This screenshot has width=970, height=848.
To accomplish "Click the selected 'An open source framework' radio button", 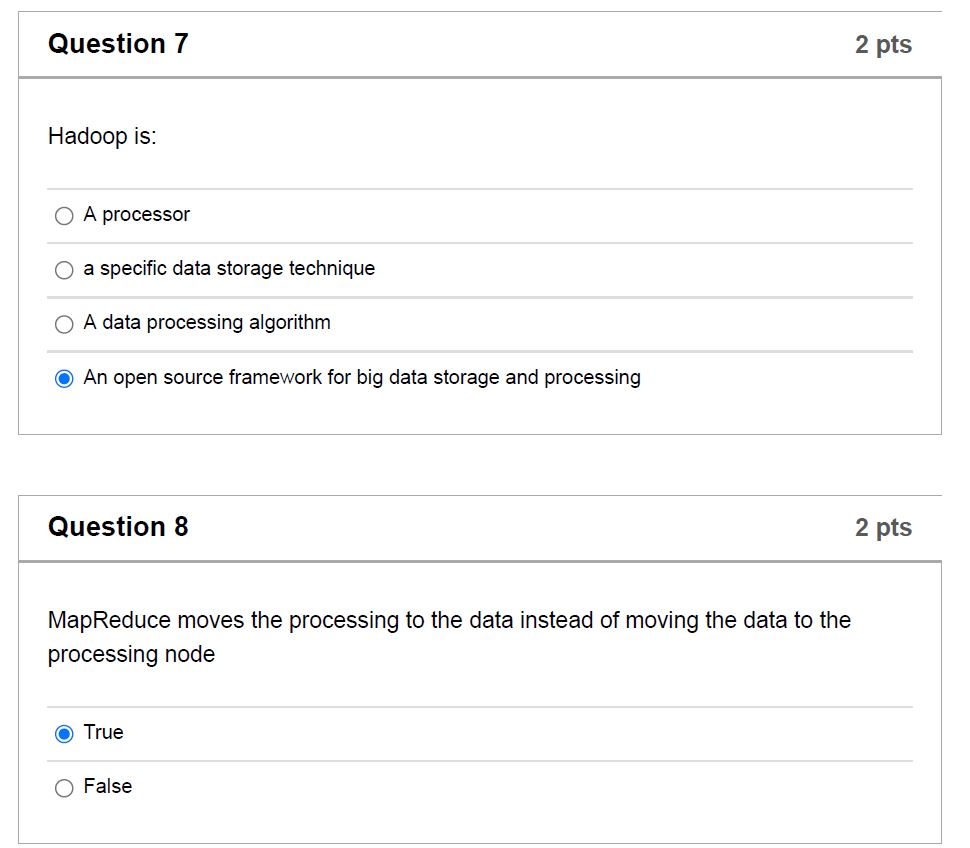I will [64, 379].
